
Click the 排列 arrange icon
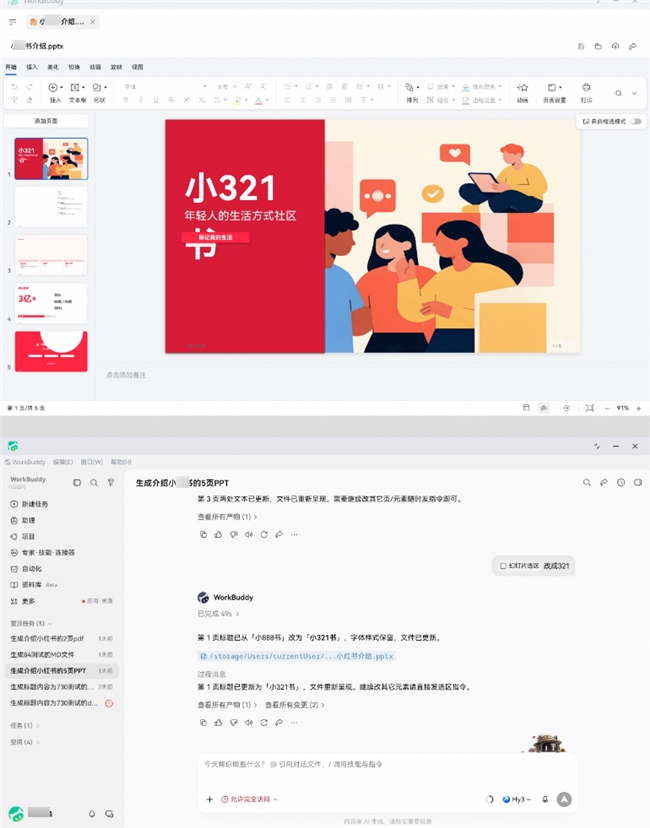pos(410,87)
